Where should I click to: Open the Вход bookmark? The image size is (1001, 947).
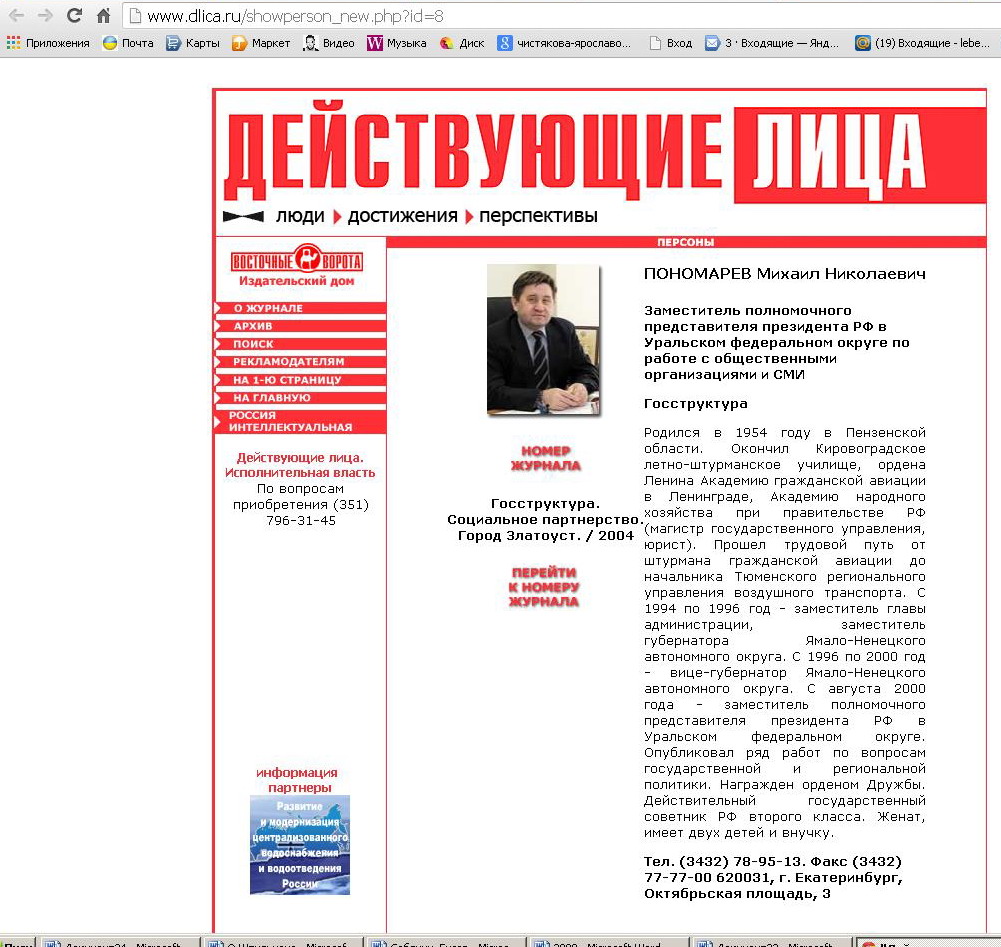(670, 43)
